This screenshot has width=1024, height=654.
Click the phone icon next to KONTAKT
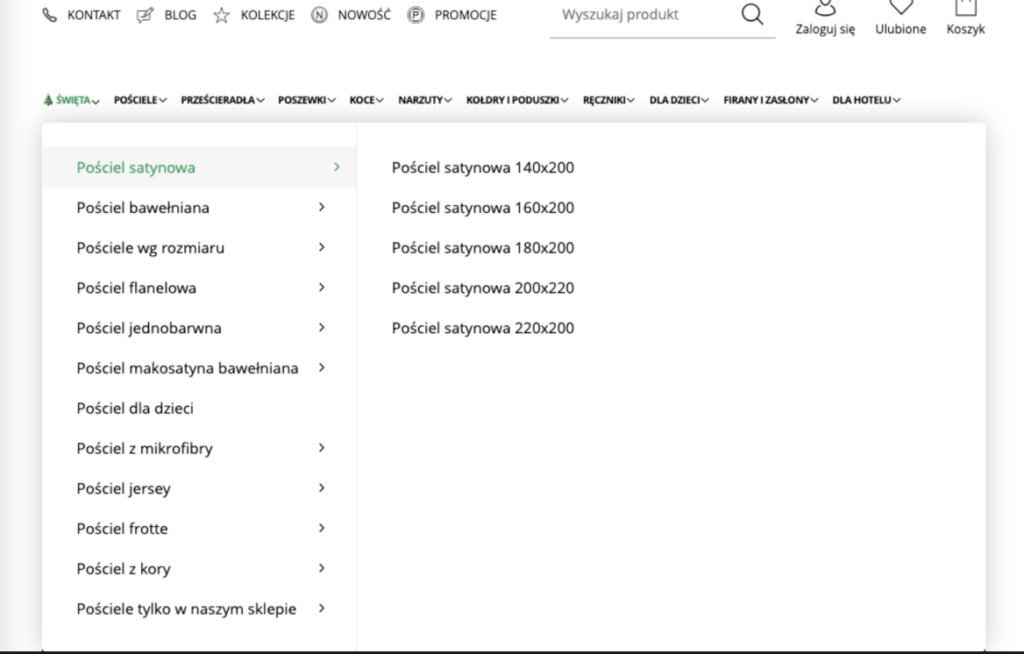pos(50,15)
